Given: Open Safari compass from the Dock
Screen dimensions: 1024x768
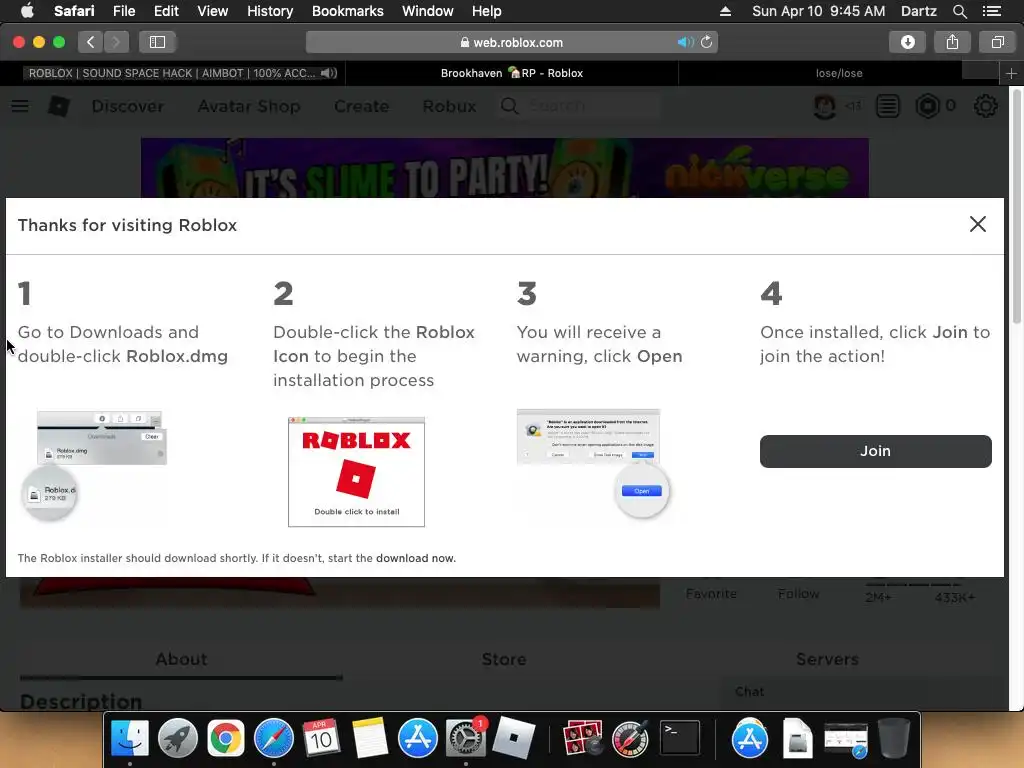Looking at the screenshot, I should click(274, 739).
